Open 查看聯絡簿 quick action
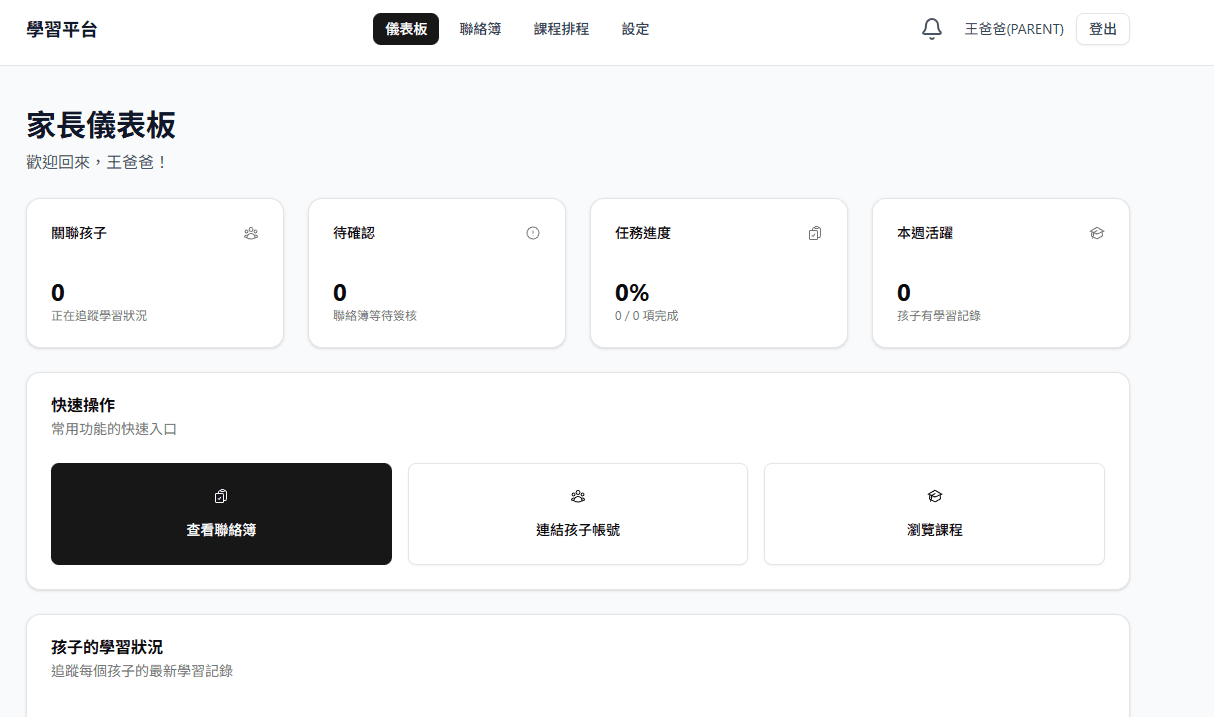1214x717 pixels. (x=221, y=514)
